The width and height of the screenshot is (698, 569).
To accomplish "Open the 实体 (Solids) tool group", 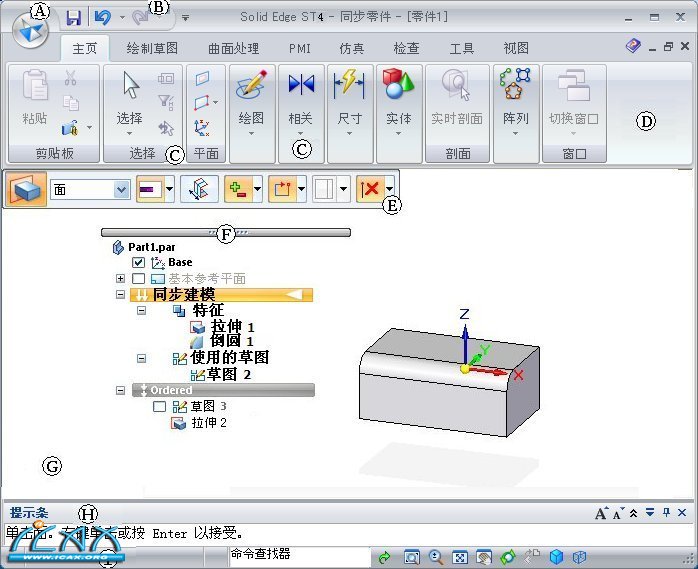I will pos(398,100).
